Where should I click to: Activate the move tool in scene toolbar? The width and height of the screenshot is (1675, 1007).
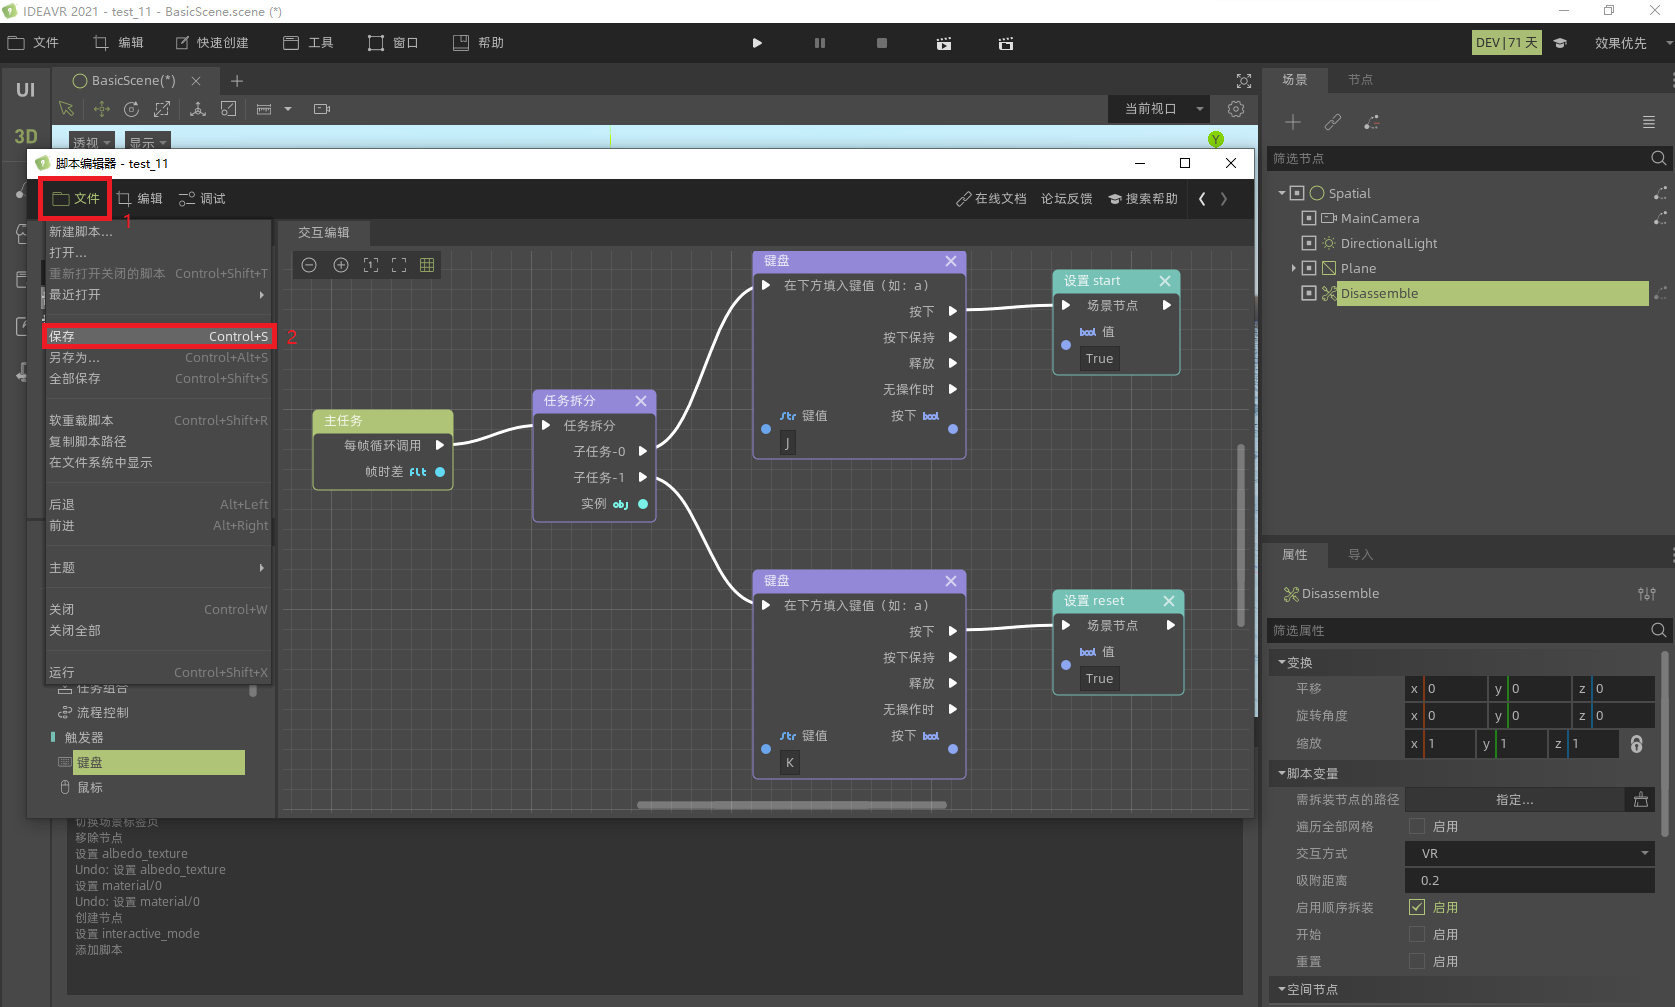pos(101,109)
